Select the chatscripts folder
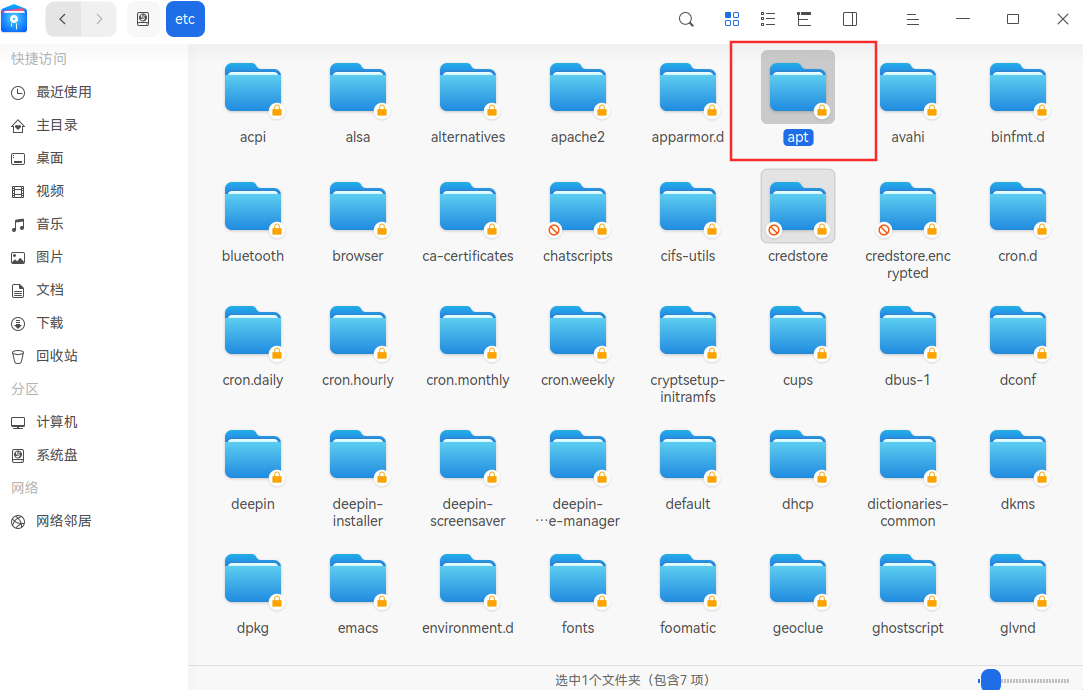This screenshot has height=690, width=1083. pyautogui.click(x=577, y=222)
